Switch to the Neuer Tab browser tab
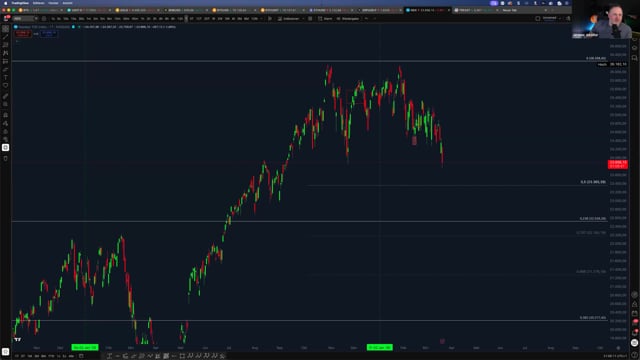640x360 pixels. (x=524, y=10)
